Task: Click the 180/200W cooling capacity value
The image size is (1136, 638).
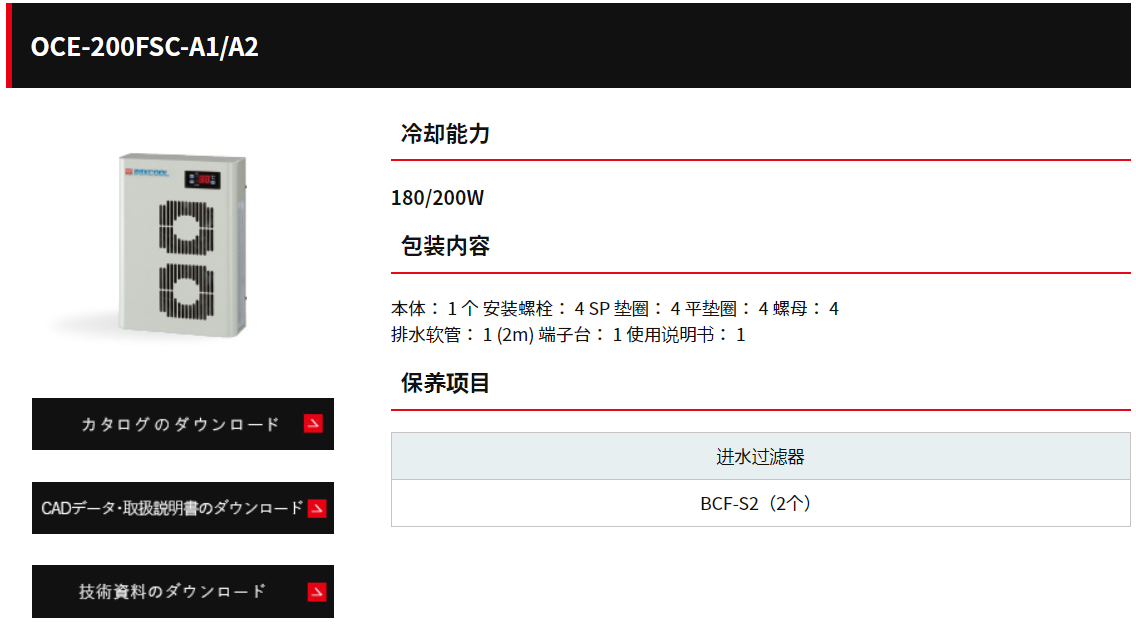Action: [438, 198]
